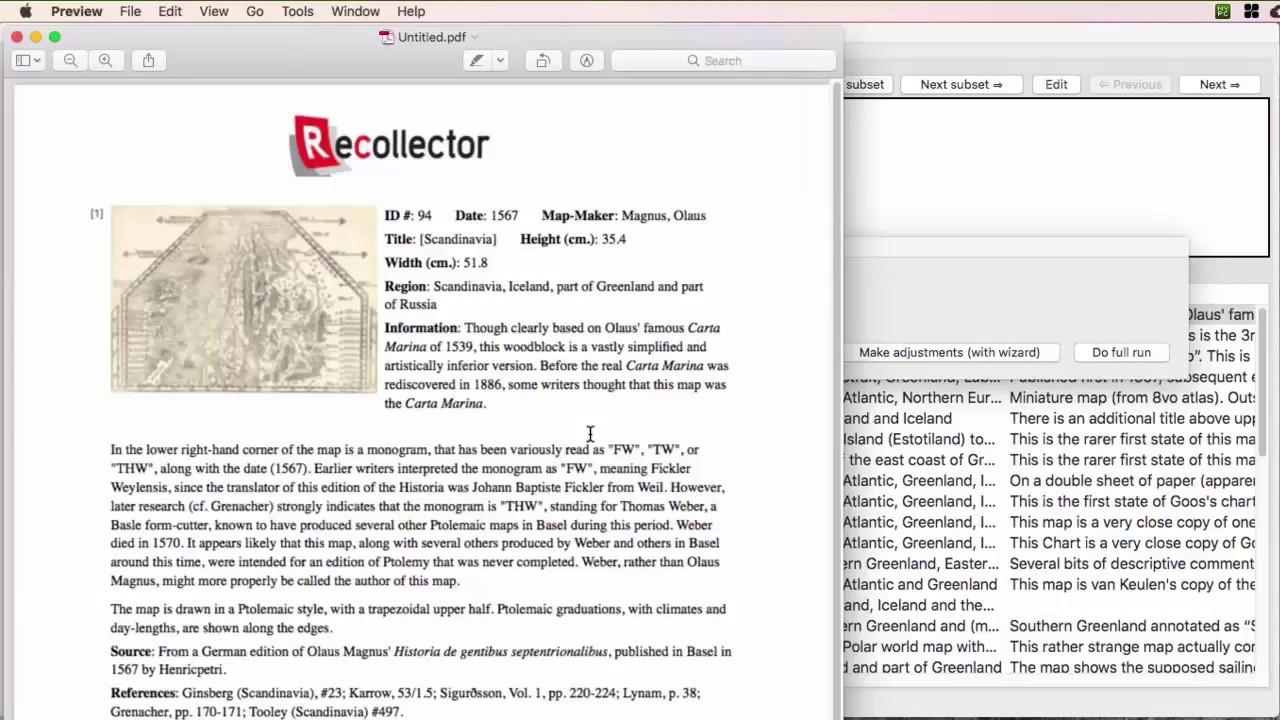Open the Apple menu
This screenshot has width=1280, height=720.
[25, 11]
